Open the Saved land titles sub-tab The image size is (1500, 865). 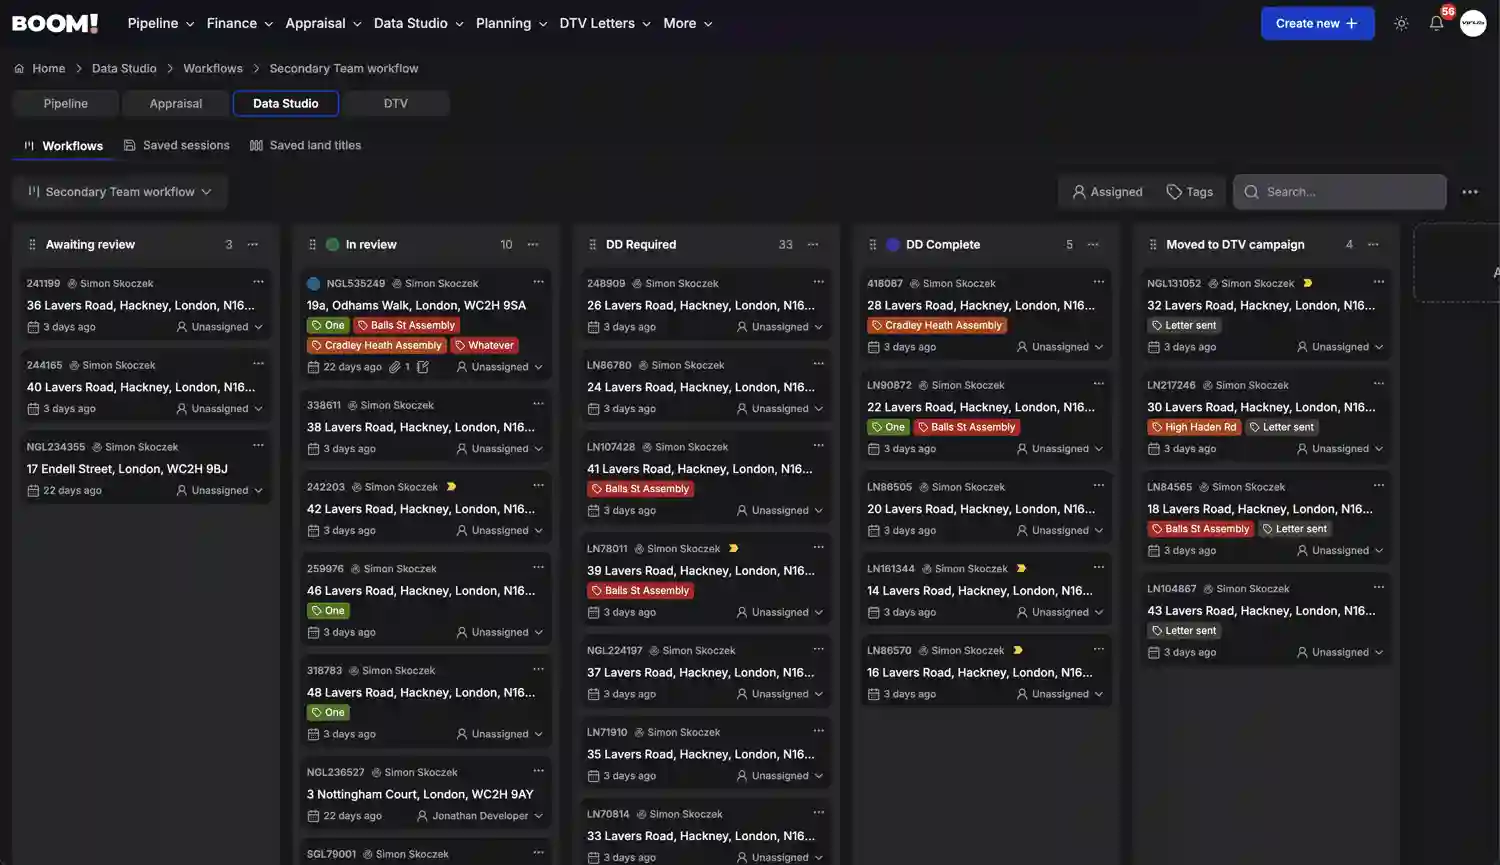(x=305, y=145)
